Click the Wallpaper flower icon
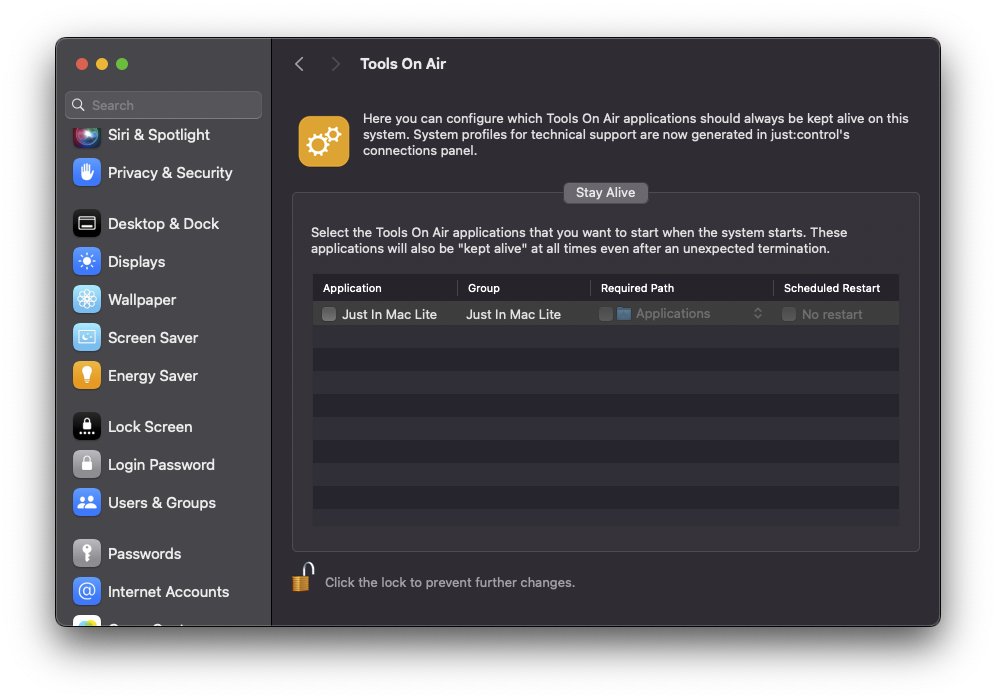996x700 pixels. (87, 300)
